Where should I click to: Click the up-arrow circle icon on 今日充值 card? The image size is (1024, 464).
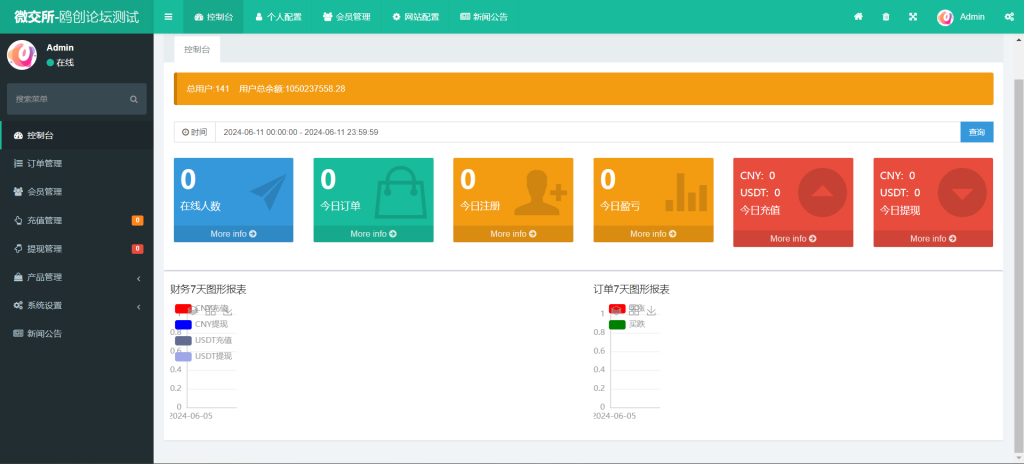tap(822, 193)
